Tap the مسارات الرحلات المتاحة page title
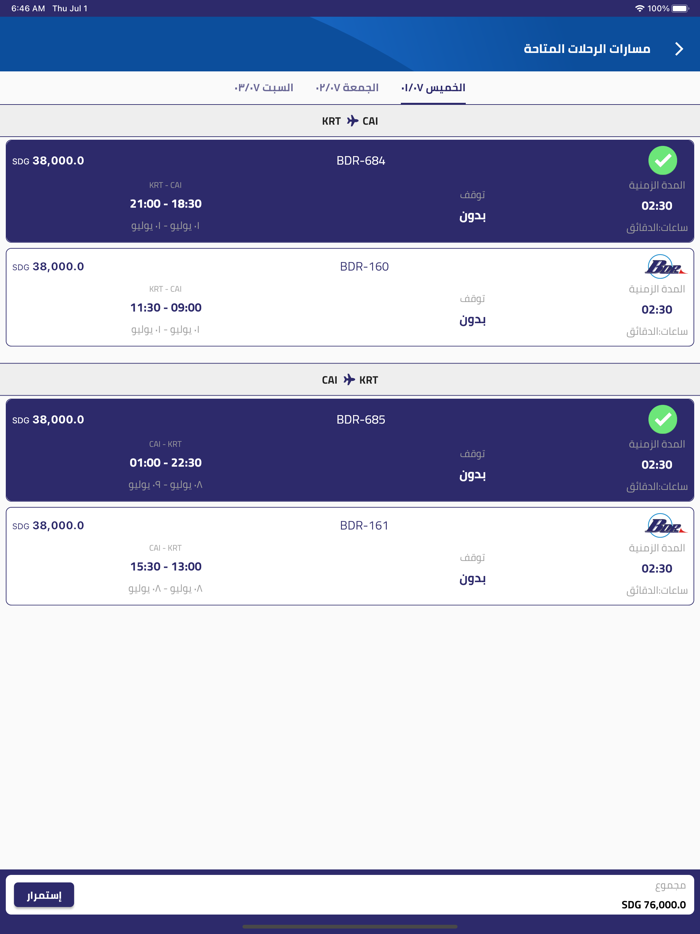Viewport: 700px width, 934px height. pos(587,49)
